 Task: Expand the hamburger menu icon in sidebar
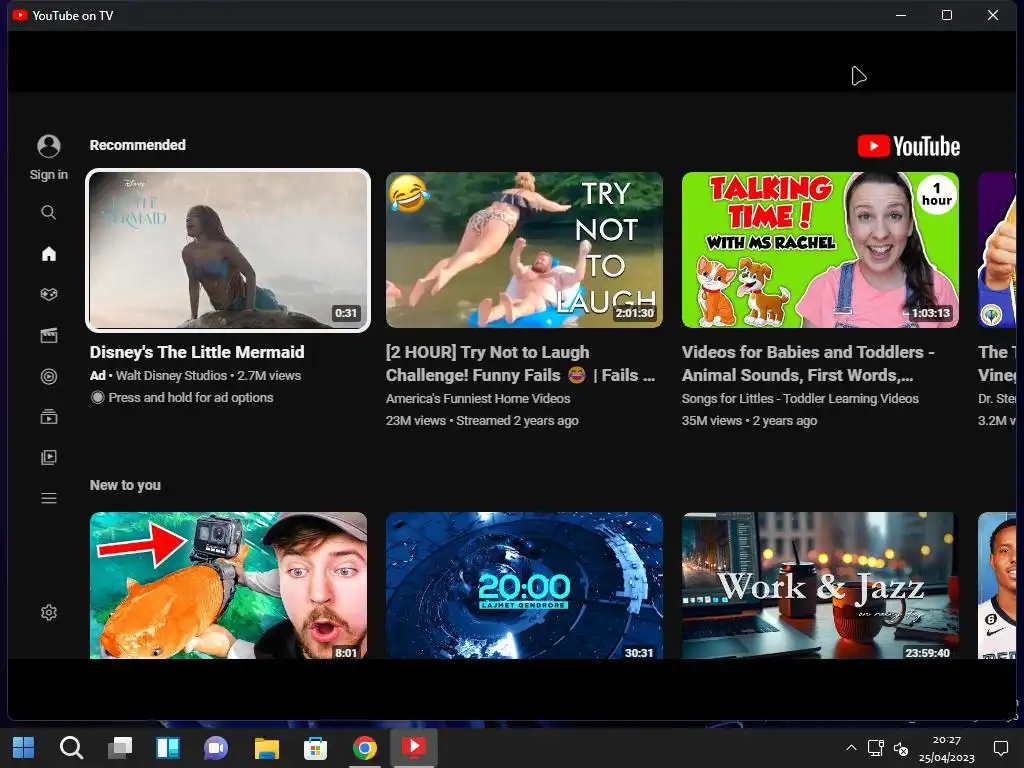[x=49, y=498]
